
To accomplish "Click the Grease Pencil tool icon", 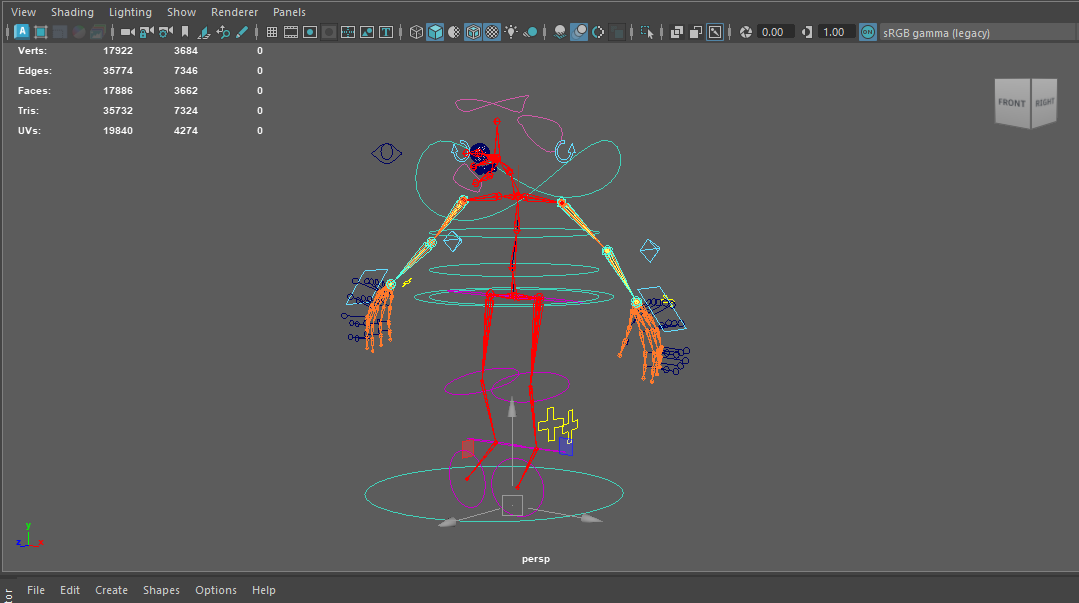I will 242,32.
